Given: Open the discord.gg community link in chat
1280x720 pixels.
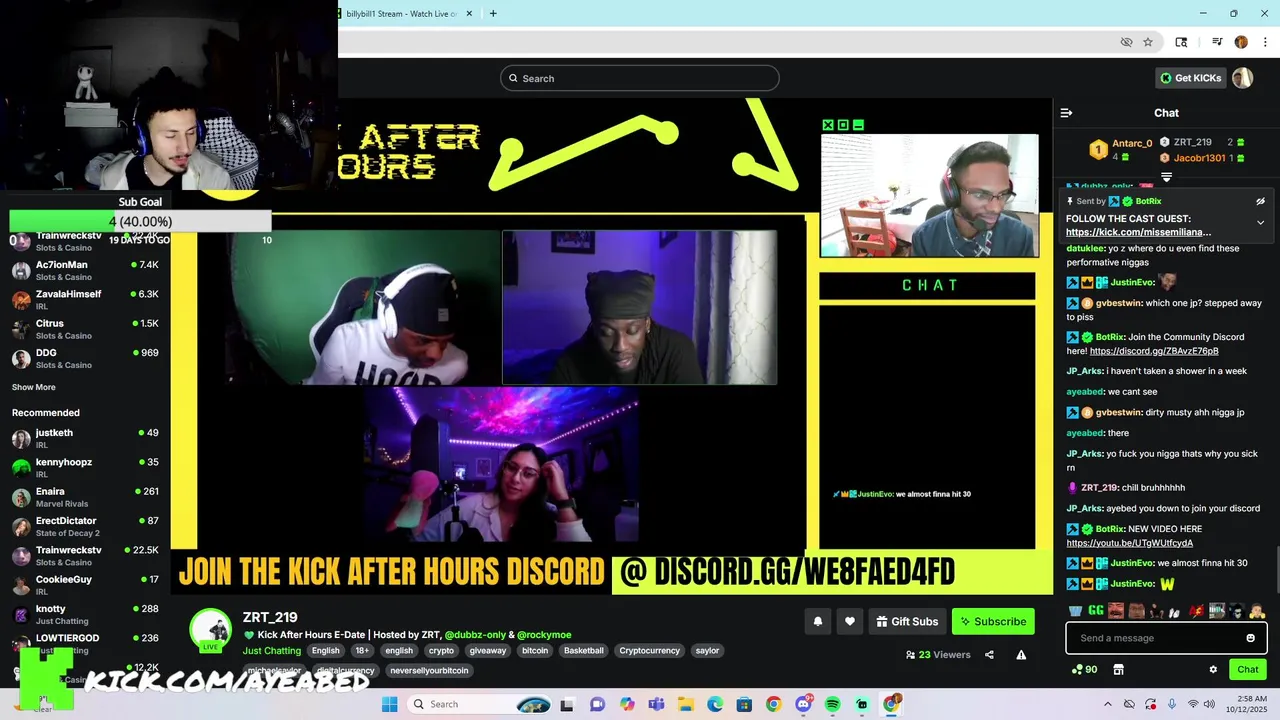Looking at the screenshot, I should [1154, 351].
